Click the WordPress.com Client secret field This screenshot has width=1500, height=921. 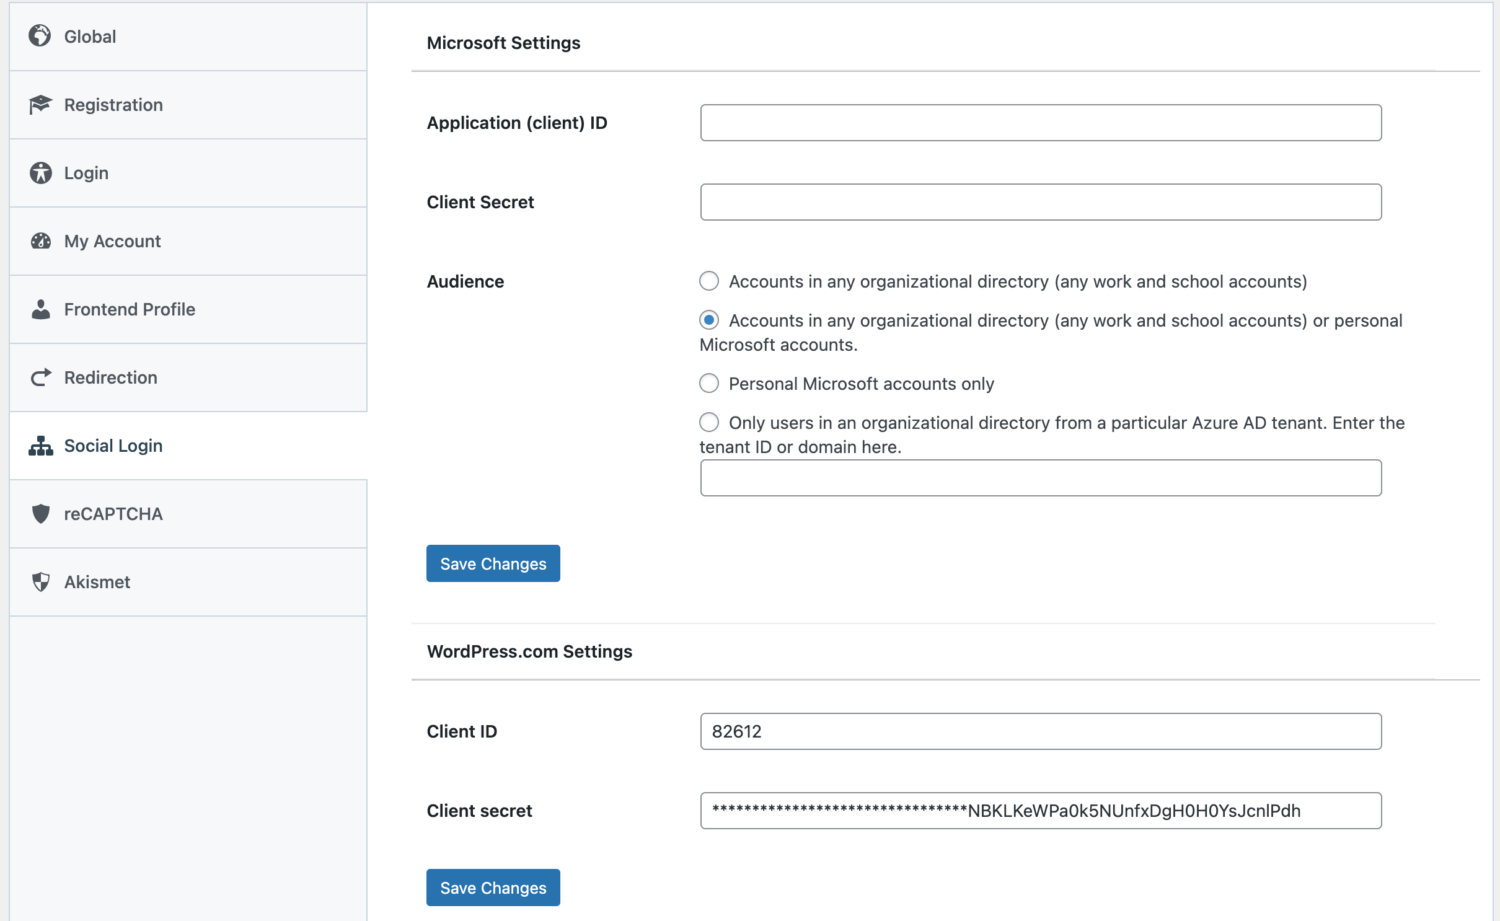tap(1041, 811)
